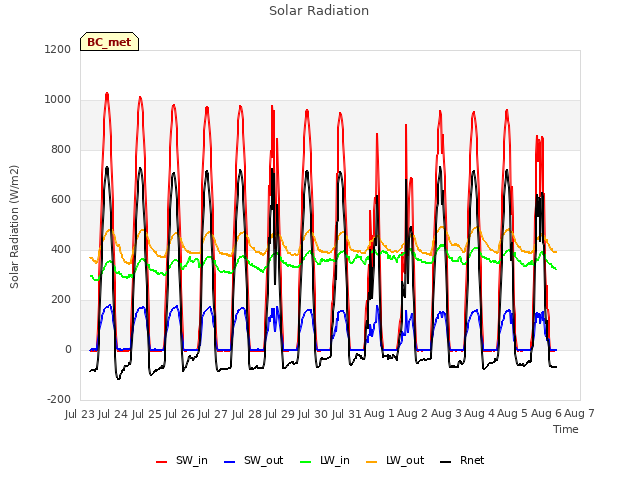Screen dimensions: 640x480
Task: Click the Jul 28 x-axis date label
Action: (x=247, y=414)
